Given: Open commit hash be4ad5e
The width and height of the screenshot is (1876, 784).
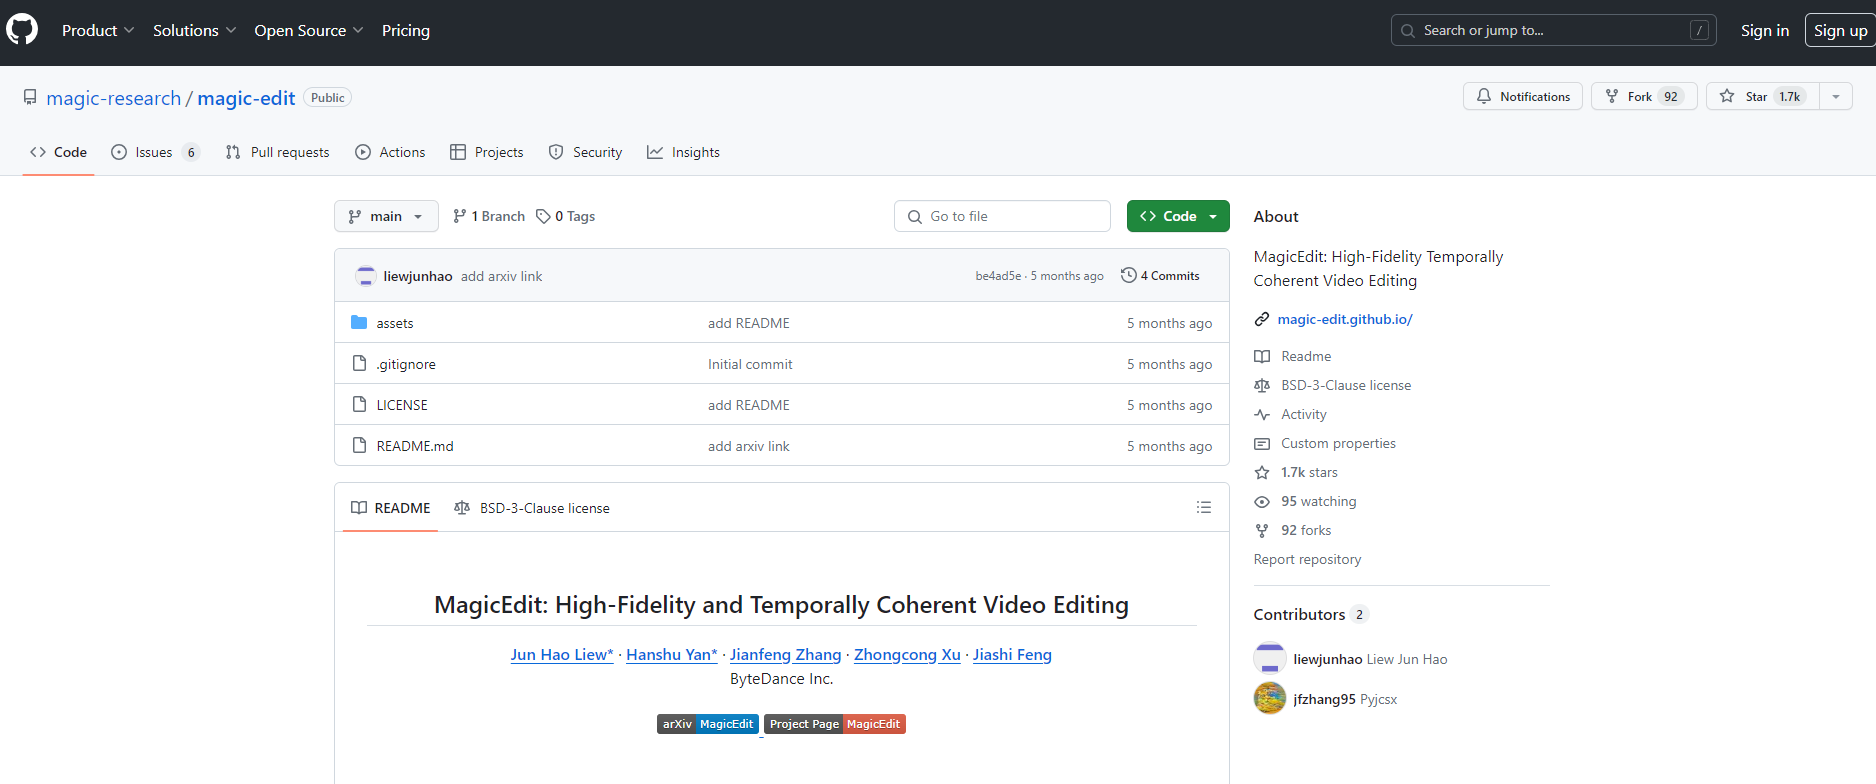Looking at the screenshot, I should coord(998,276).
